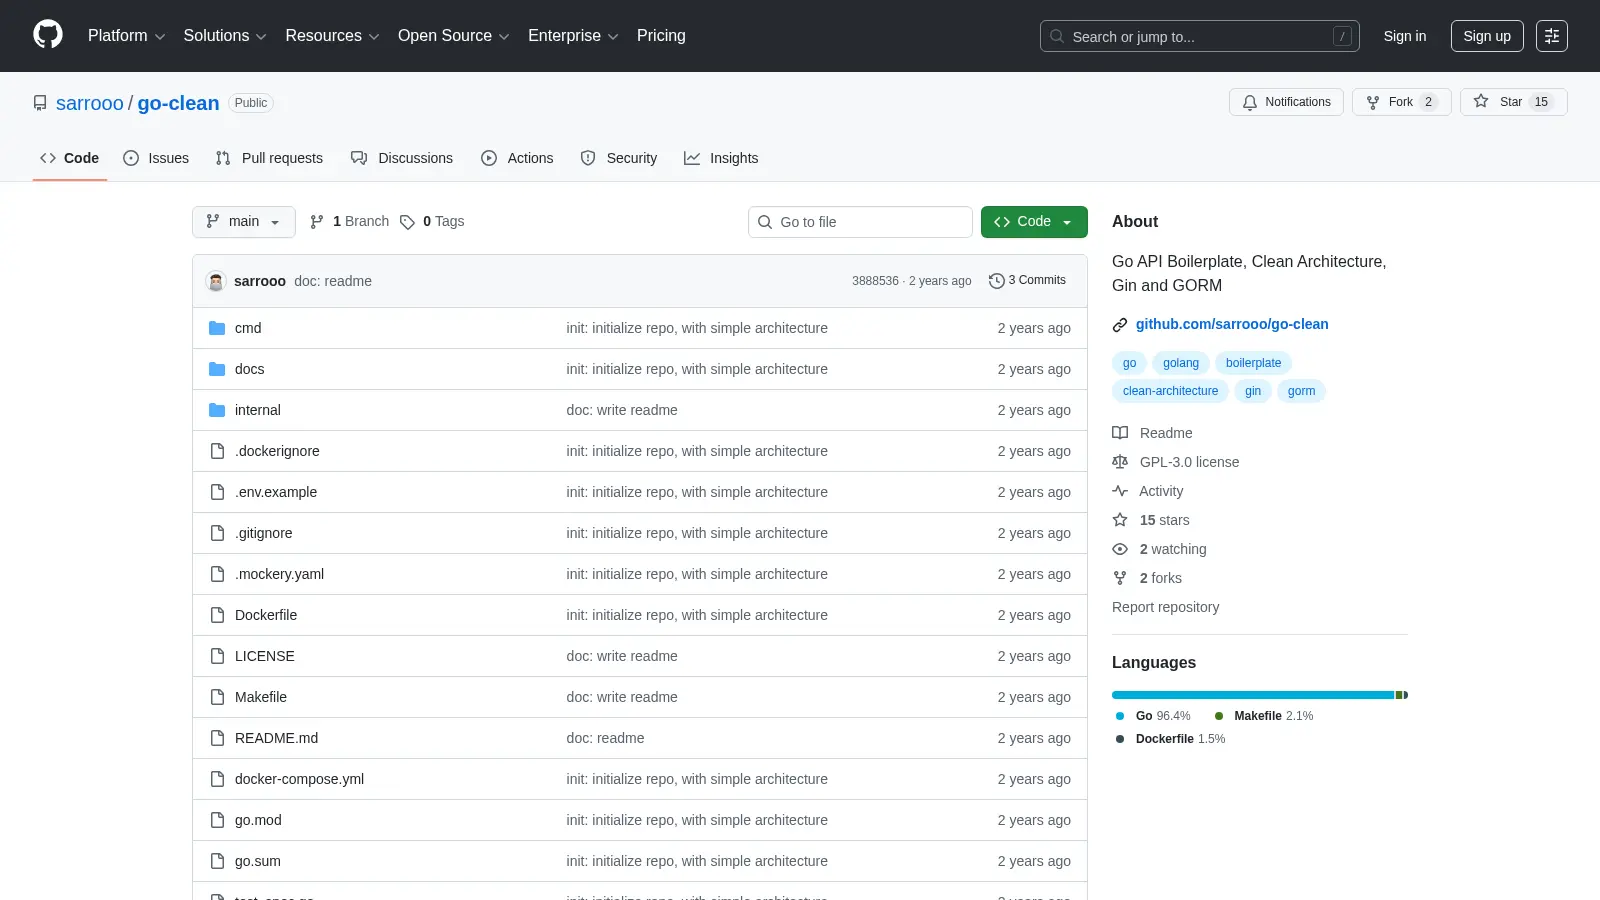Viewport: 1600px width, 900px height.
Task: Open the Code tab
Action: pos(70,158)
